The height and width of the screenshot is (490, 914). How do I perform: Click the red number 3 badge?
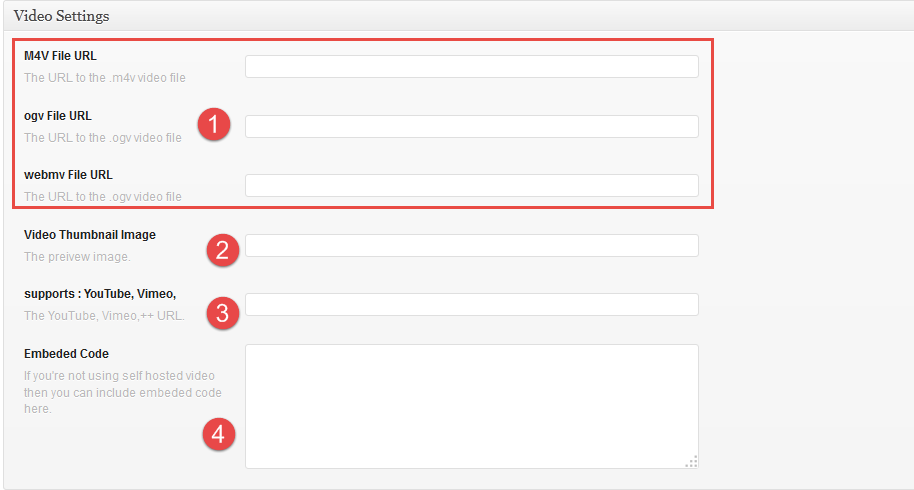click(222, 313)
